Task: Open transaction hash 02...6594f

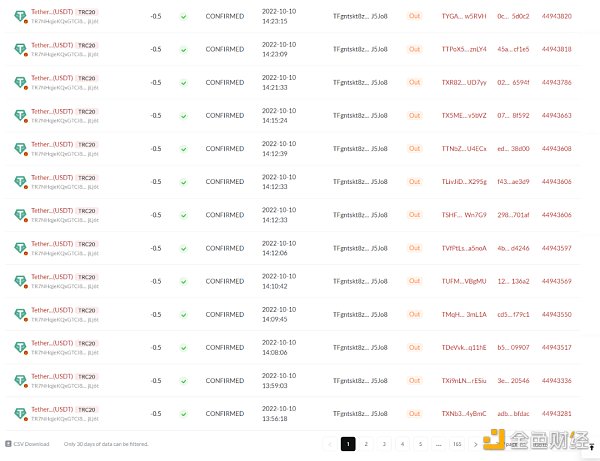Action: [513, 82]
